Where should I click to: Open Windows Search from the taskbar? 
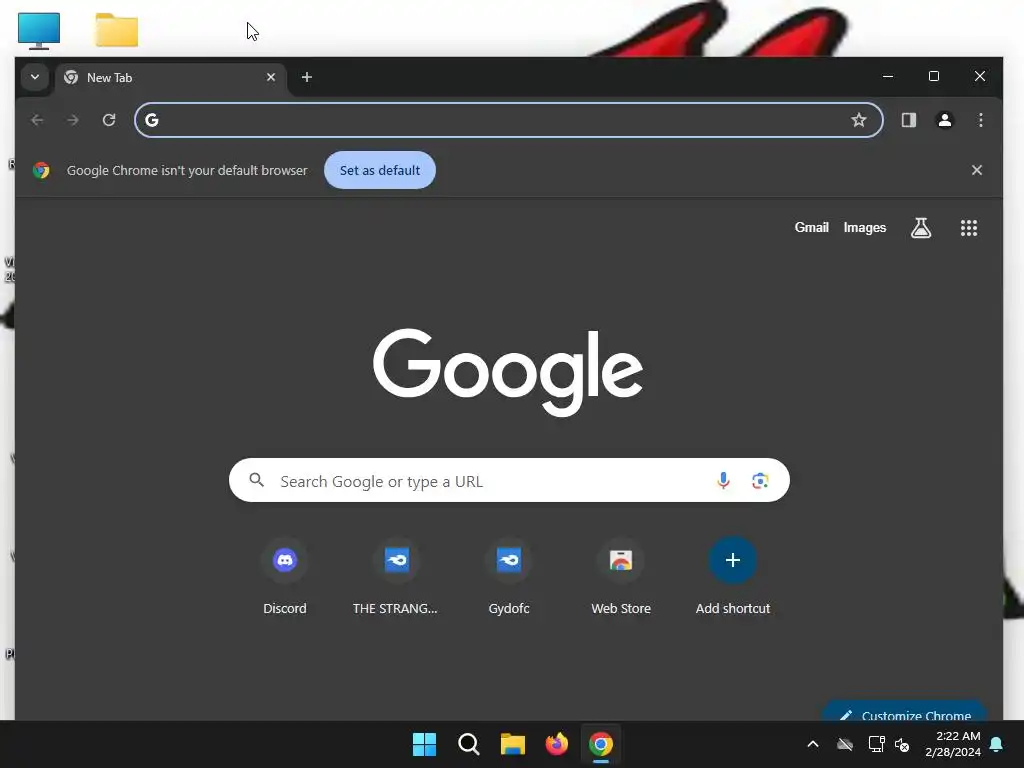(x=468, y=744)
